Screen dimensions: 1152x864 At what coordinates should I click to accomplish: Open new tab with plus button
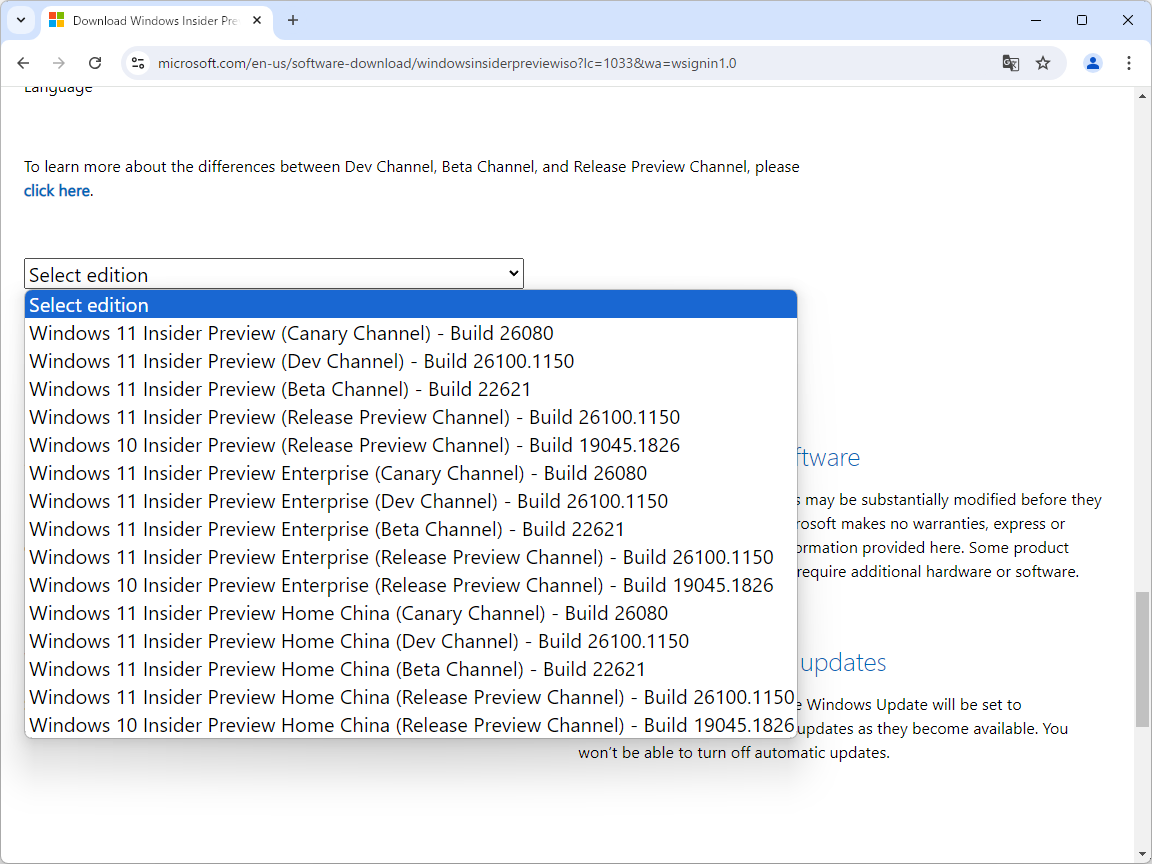pos(293,20)
